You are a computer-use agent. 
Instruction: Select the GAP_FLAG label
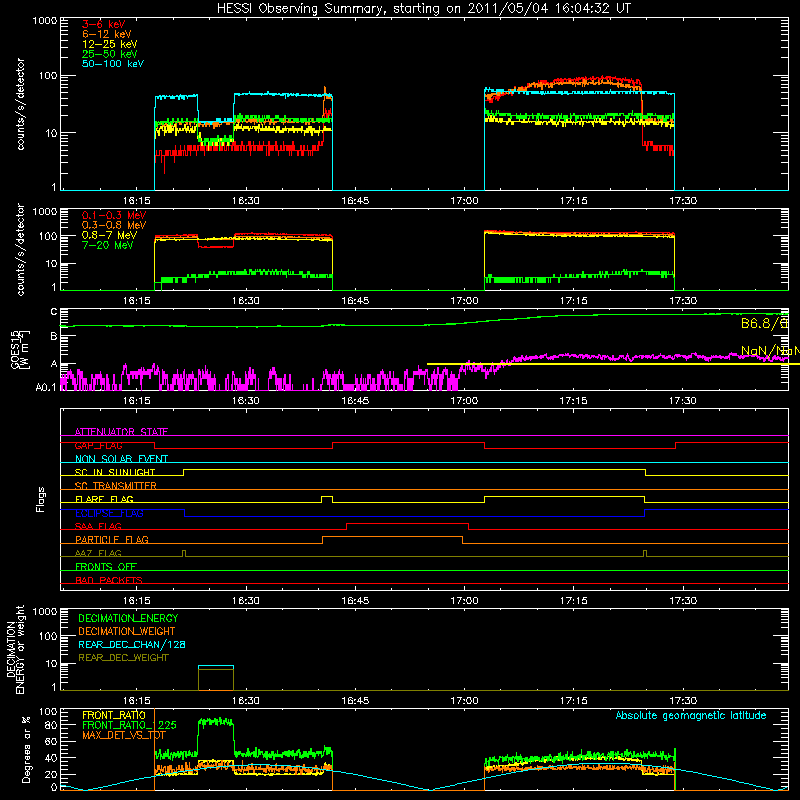click(98, 445)
